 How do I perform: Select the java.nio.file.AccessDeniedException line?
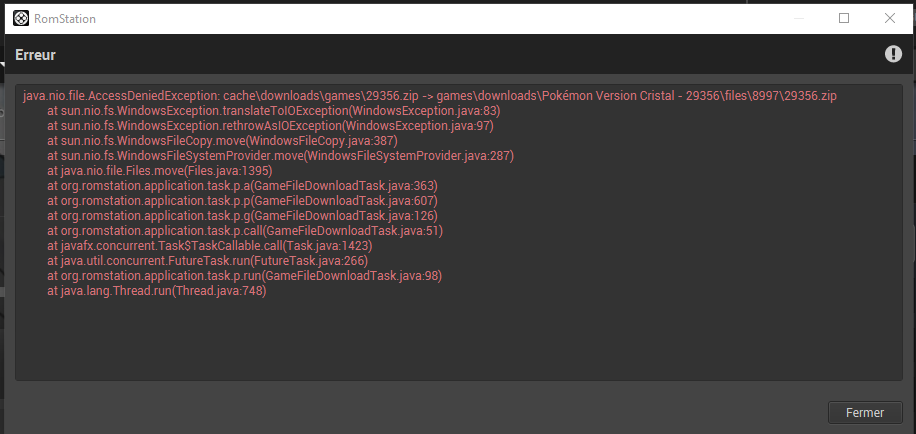[430, 96]
